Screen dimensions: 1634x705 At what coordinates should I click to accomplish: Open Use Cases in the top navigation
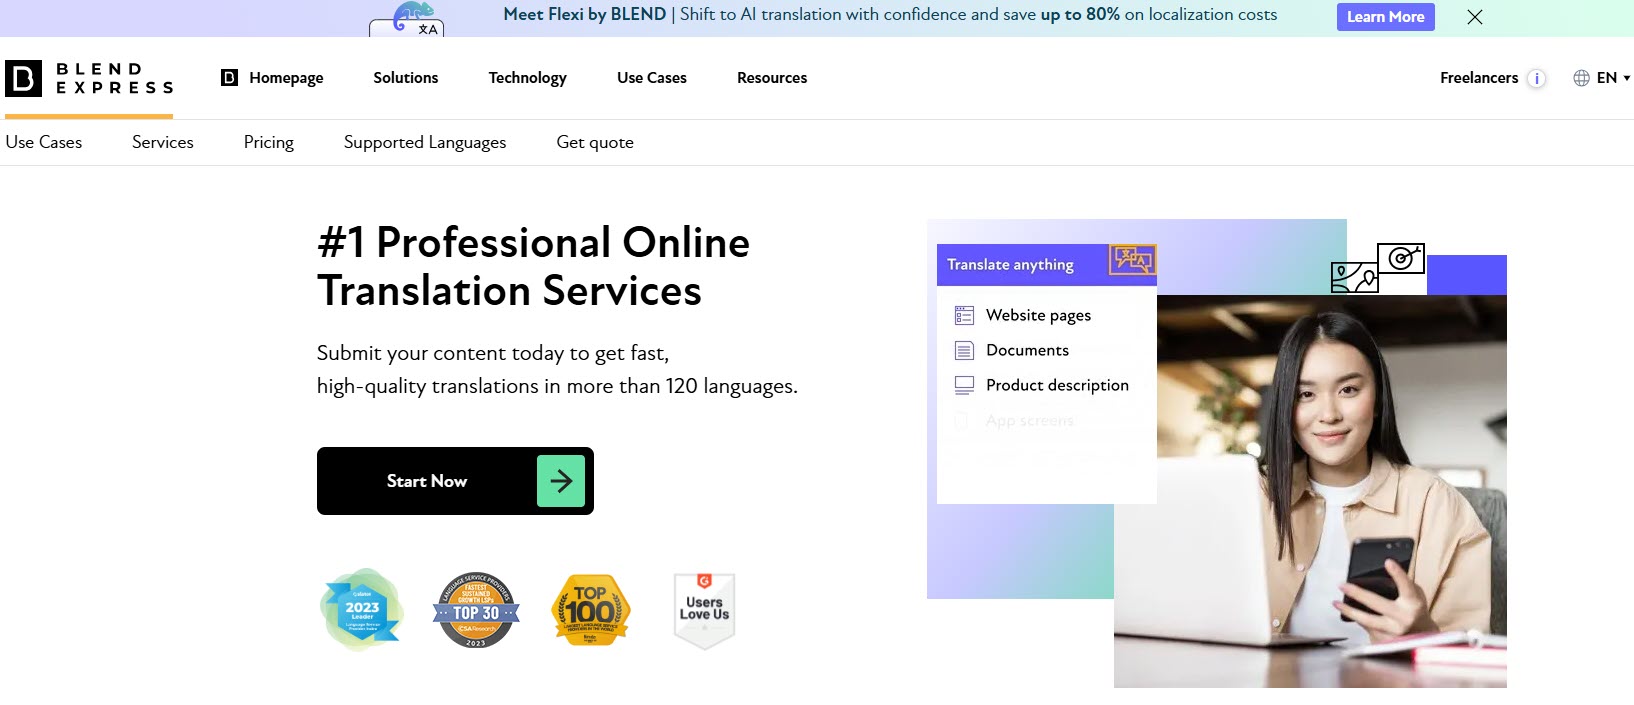click(x=652, y=78)
